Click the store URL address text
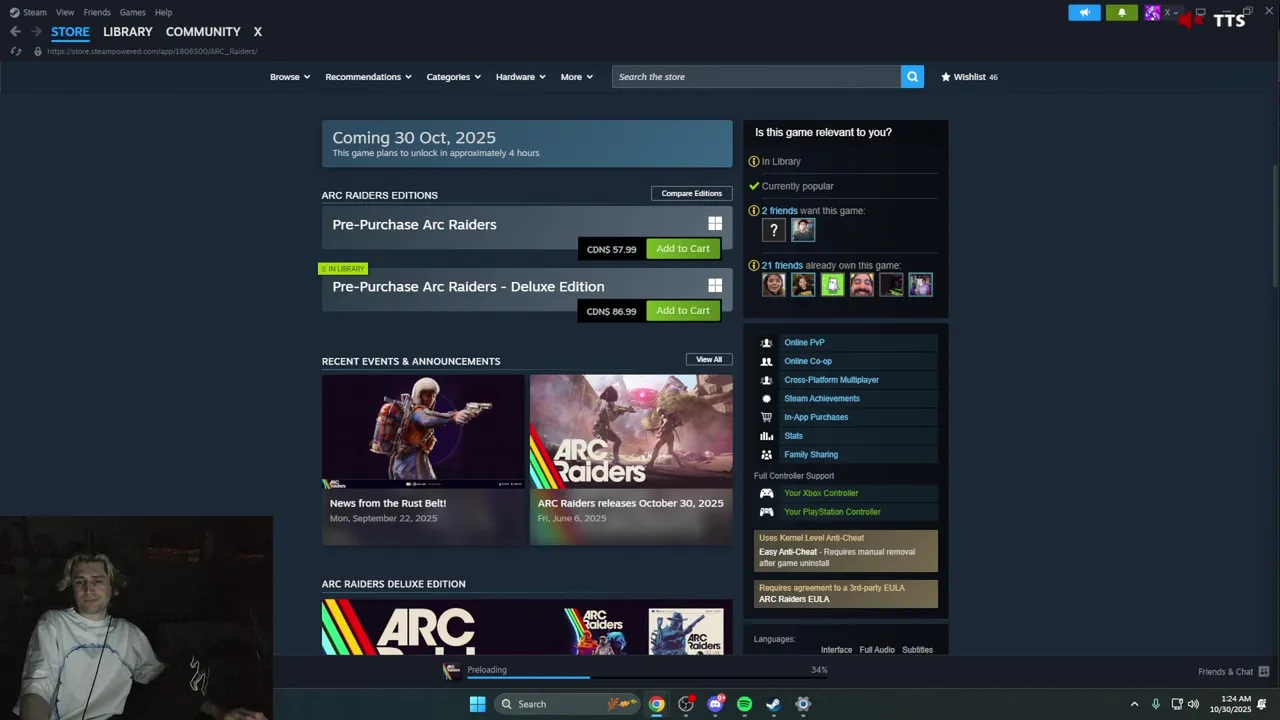Viewport: 1280px width, 720px height. point(152,51)
